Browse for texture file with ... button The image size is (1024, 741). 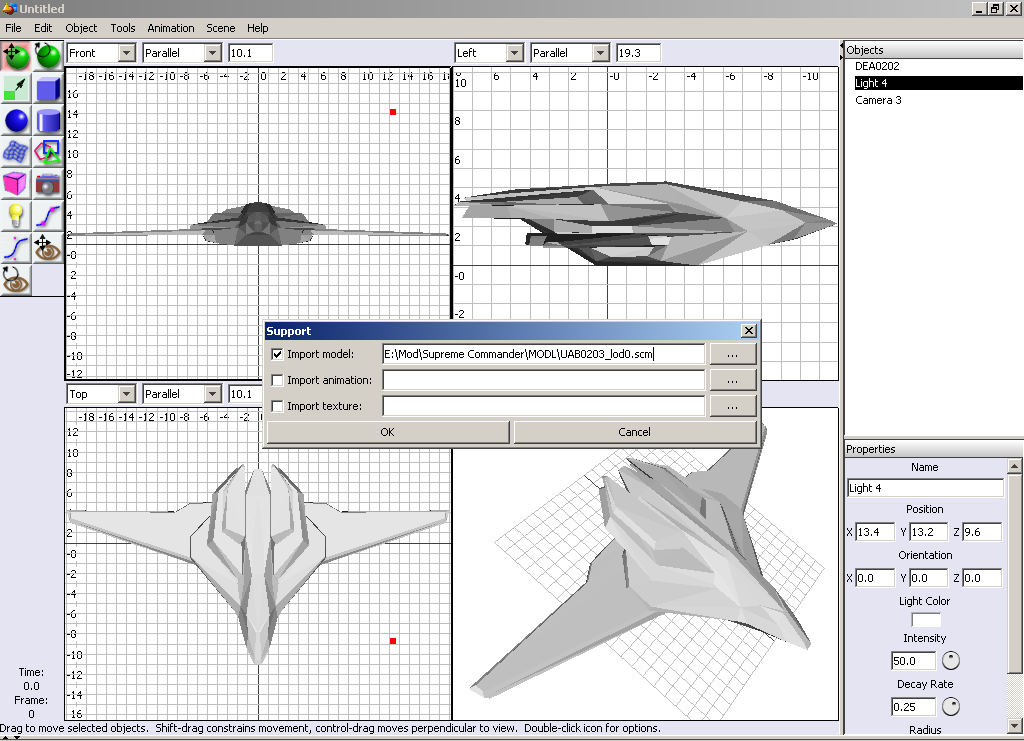(733, 406)
